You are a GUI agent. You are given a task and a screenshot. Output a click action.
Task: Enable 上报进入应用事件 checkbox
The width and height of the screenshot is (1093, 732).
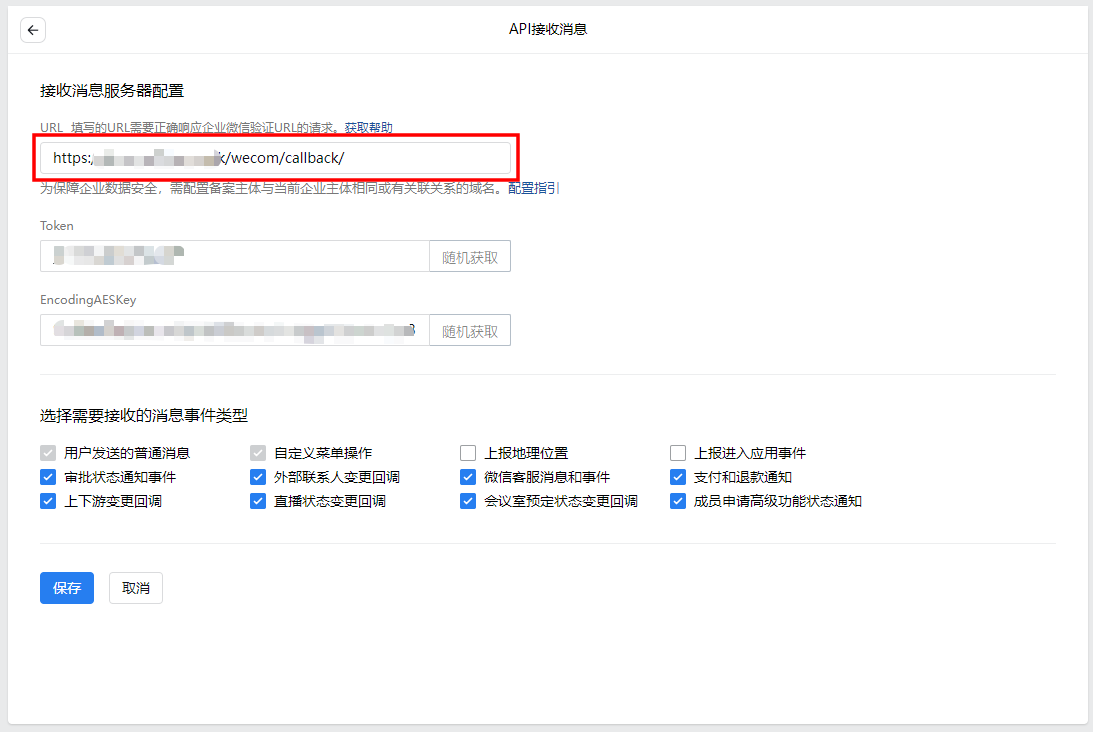678,453
